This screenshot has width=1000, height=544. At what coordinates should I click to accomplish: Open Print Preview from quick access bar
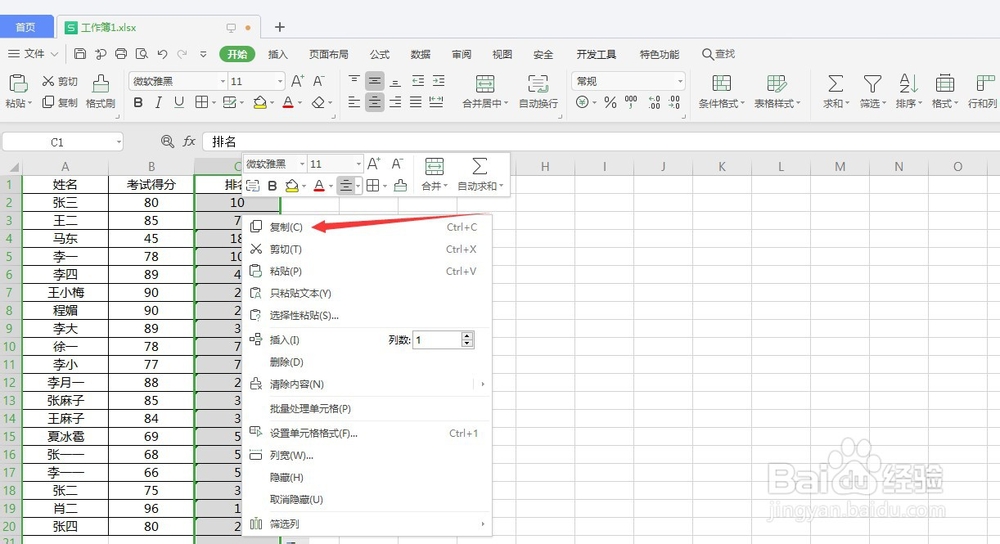pyautogui.click(x=142, y=54)
